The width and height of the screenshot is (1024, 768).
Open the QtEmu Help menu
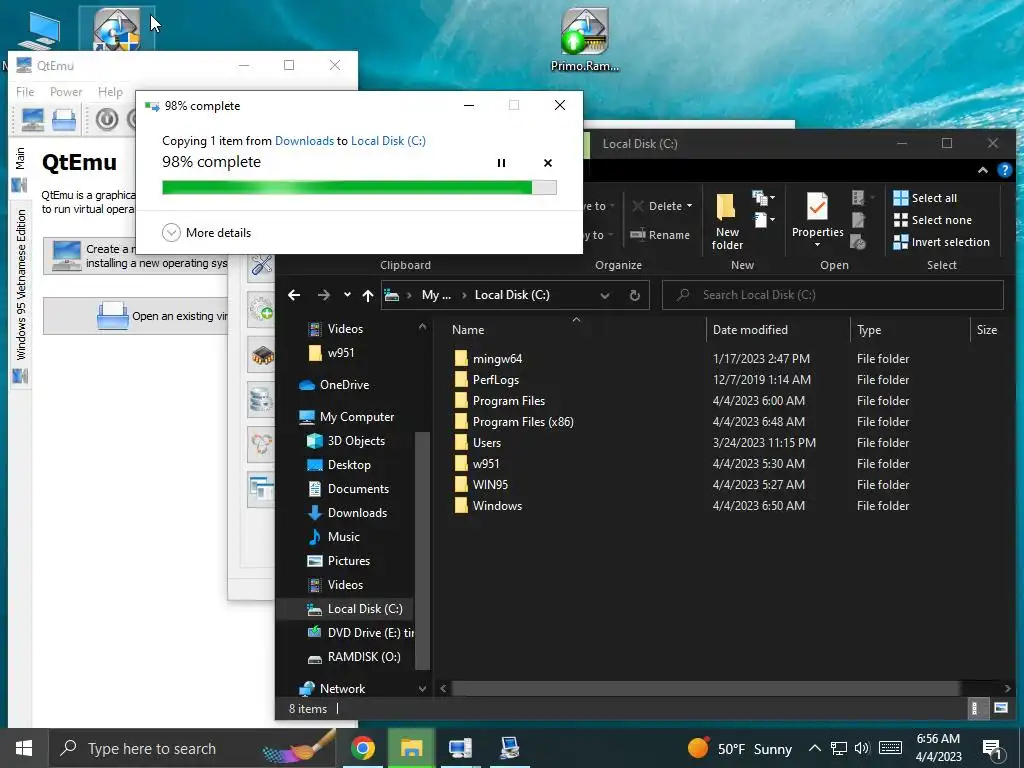(x=110, y=92)
